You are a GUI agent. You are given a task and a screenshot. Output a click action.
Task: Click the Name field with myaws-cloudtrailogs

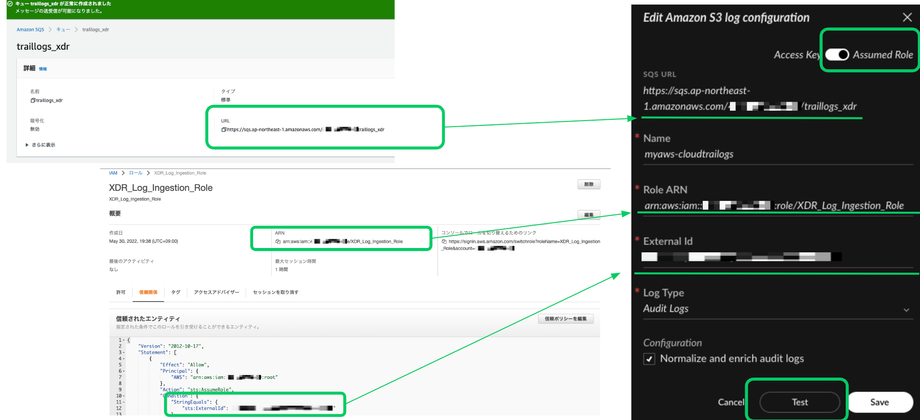click(x=776, y=154)
